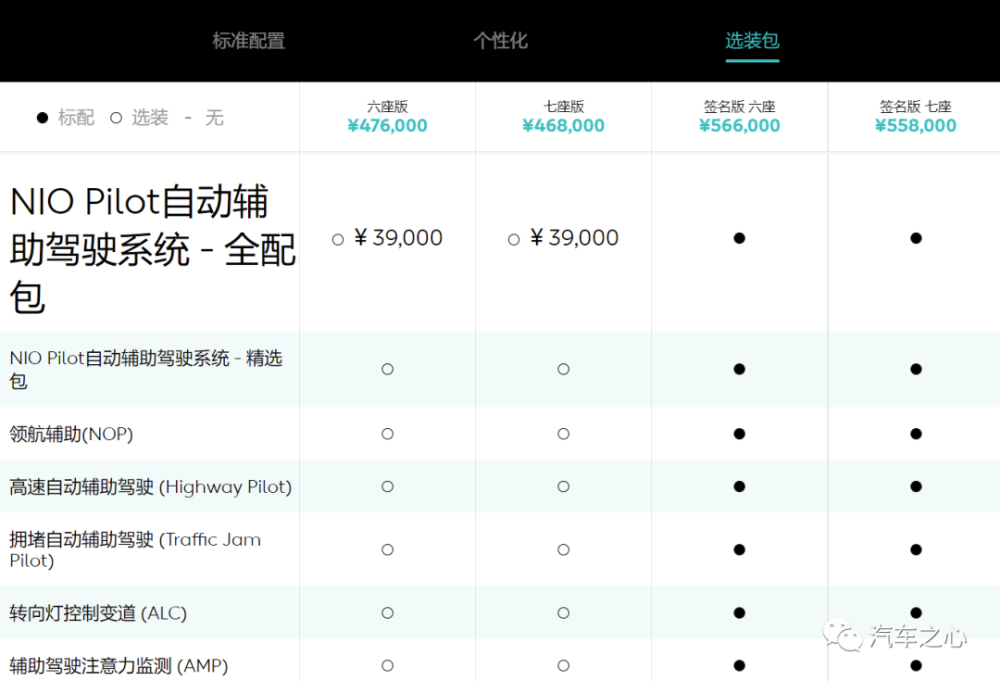Click AMP standard dot for 签名版 六座
The height and width of the screenshot is (681, 1000).
point(739,666)
